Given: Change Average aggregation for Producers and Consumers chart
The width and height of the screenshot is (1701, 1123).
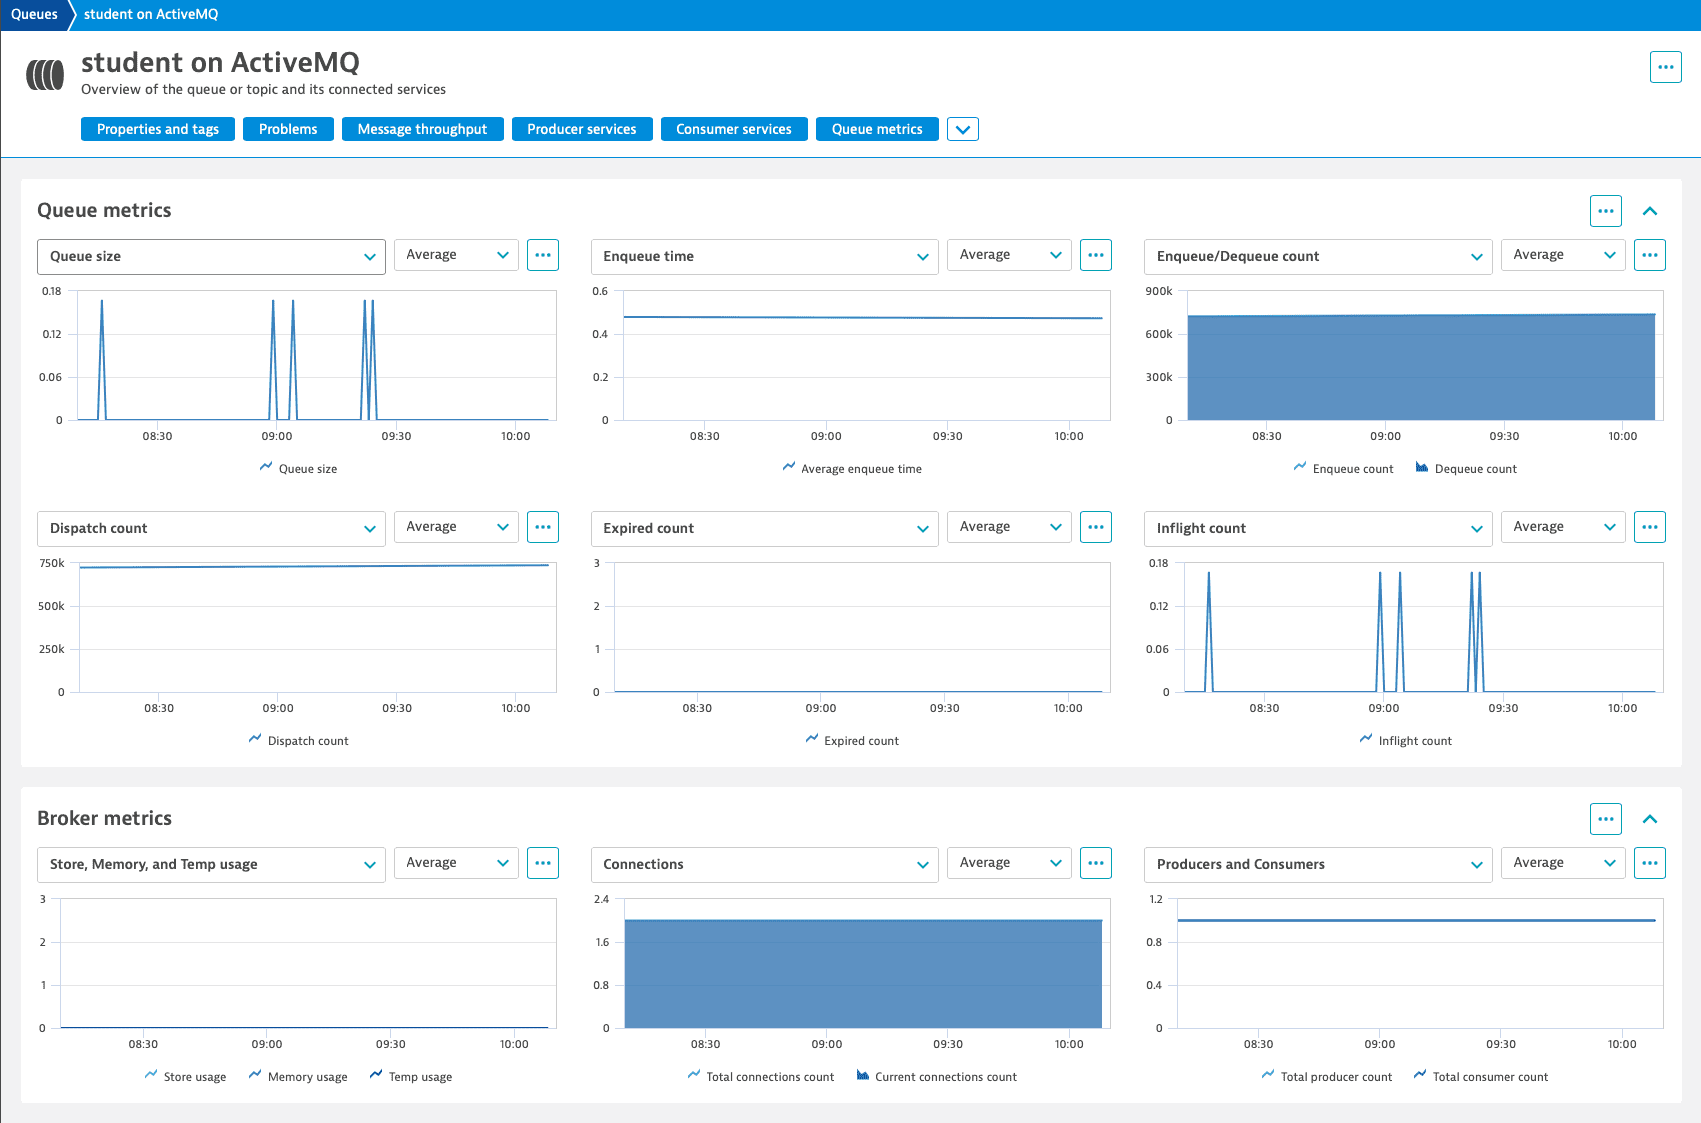Looking at the screenshot, I should click(x=1563, y=863).
